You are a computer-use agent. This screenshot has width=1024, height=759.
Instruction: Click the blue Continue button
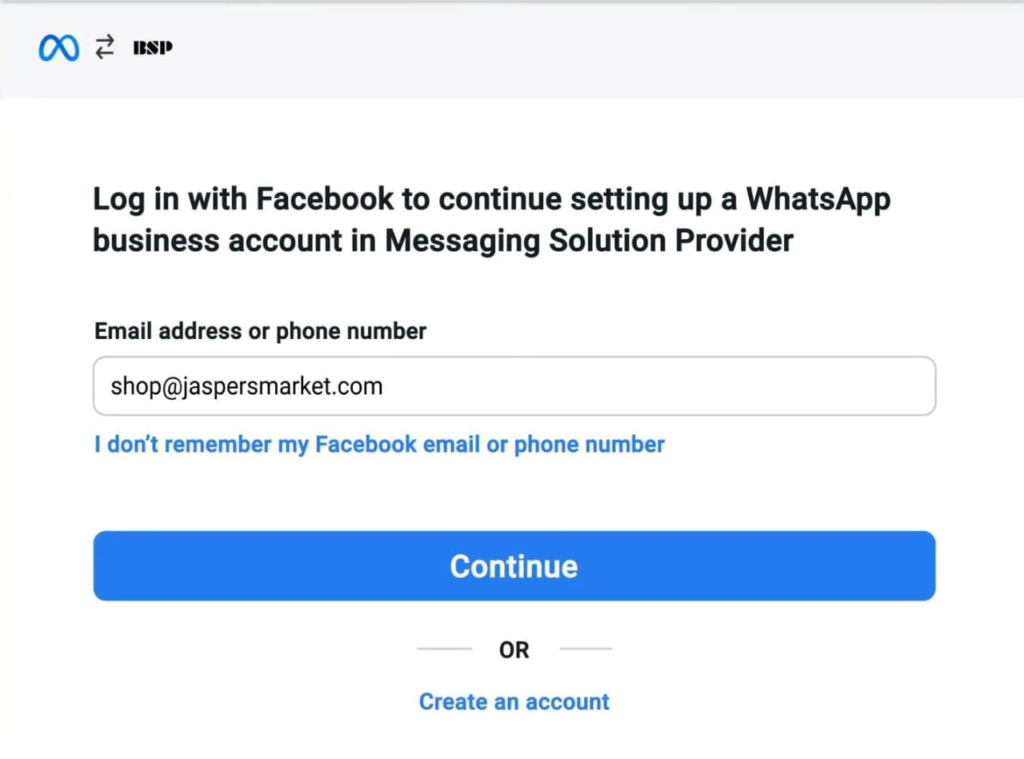[514, 566]
